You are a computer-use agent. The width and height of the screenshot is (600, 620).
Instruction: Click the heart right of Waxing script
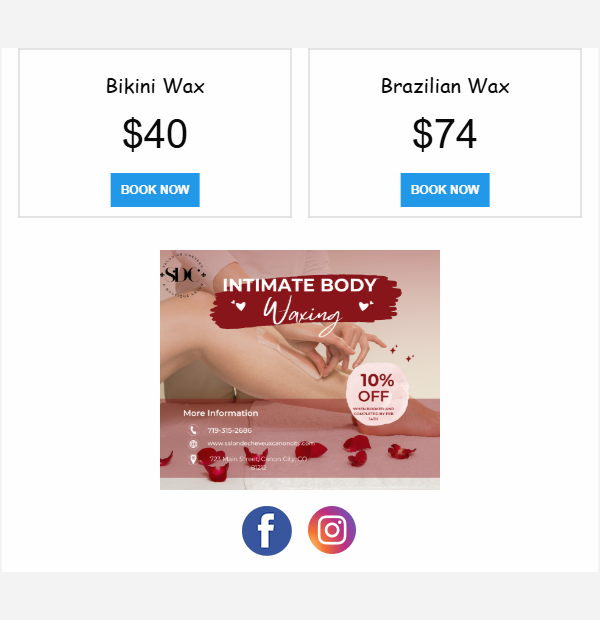click(365, 305)
